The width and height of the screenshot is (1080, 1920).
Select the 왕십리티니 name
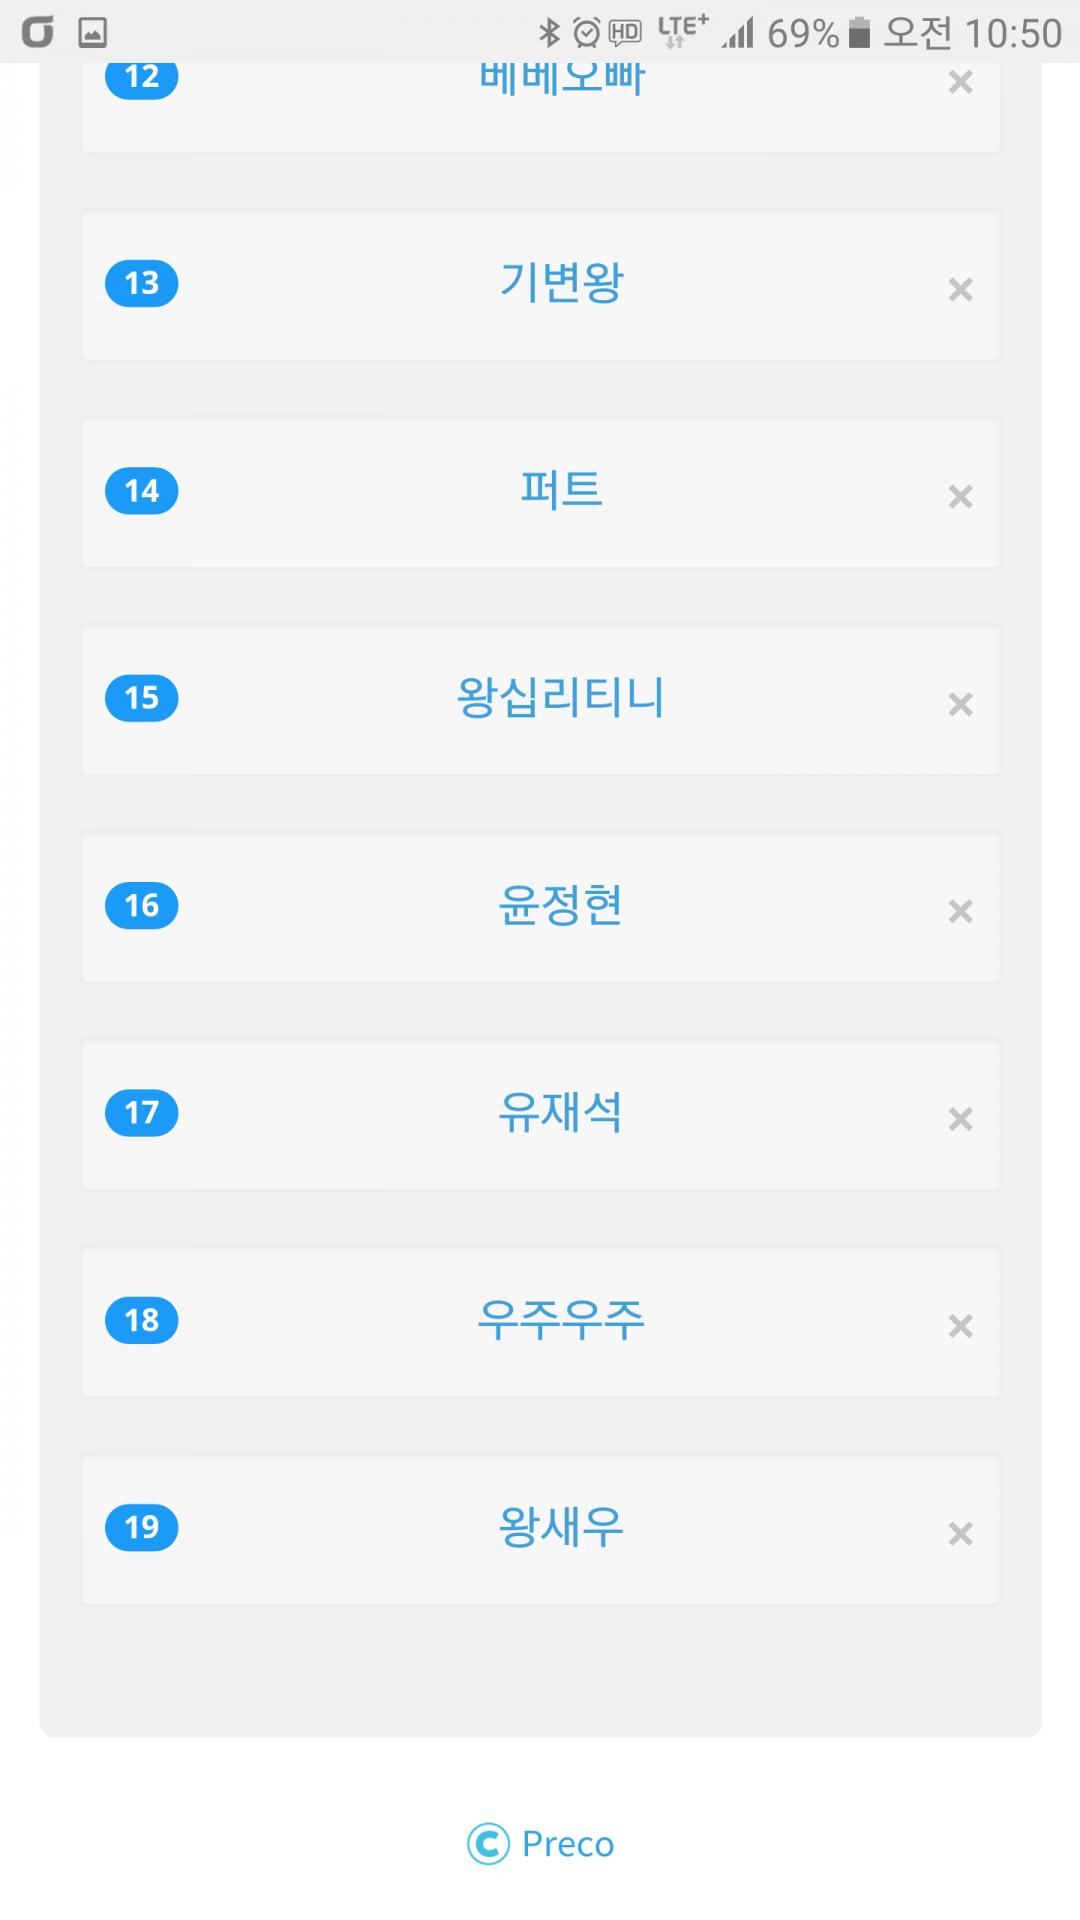point(561,698)
